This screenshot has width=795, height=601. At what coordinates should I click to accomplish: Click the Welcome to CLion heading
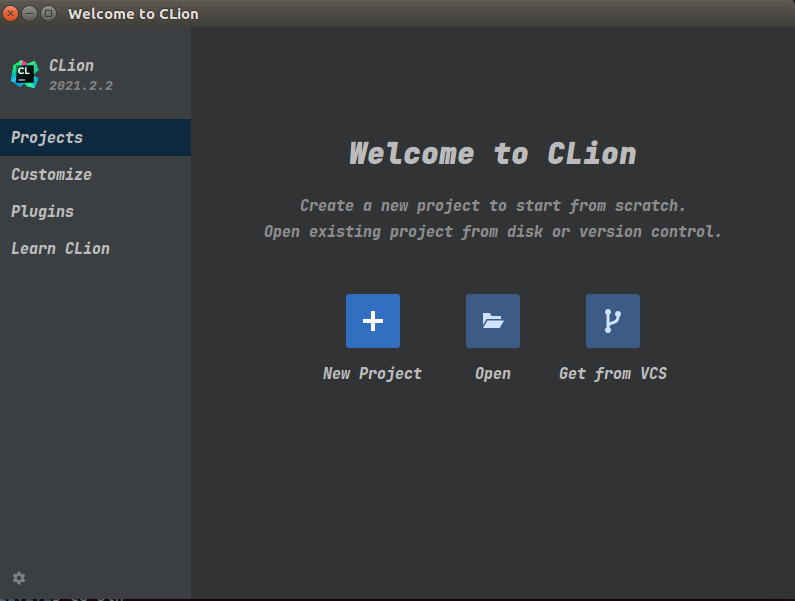pyautogui.click(x=493, y=154)
